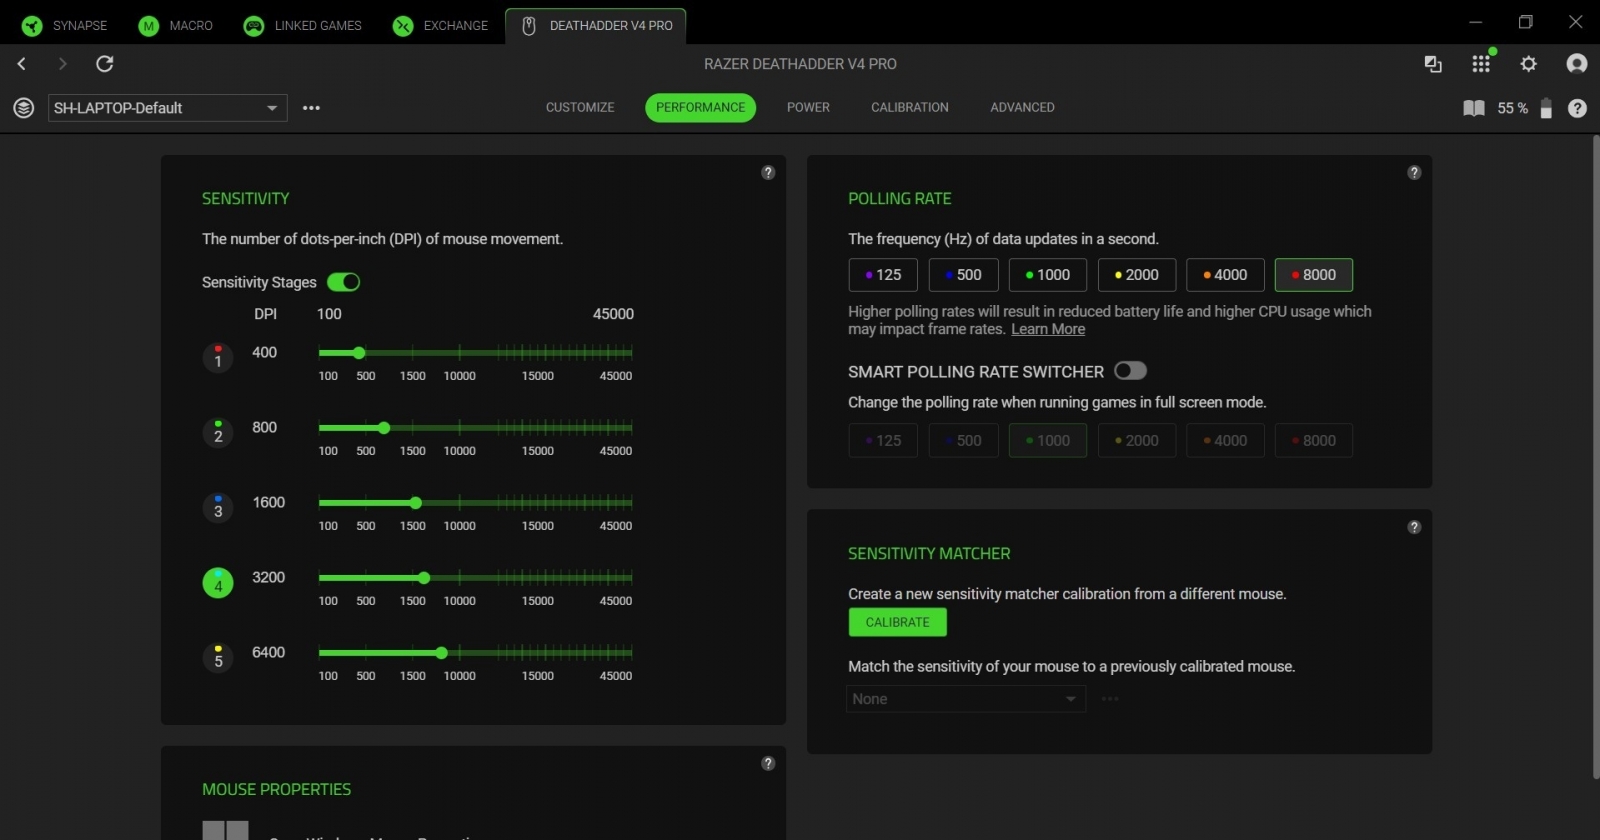Open the settings gear icon
The width and height of the screenshot is (1600, 840).
point(1528,64)
